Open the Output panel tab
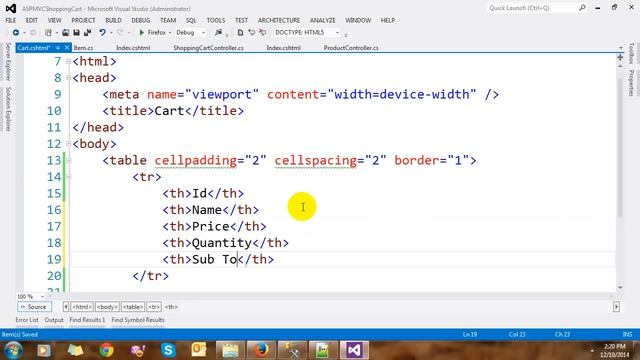The height and width of the screenshot is (360, 640). [54, 320]
